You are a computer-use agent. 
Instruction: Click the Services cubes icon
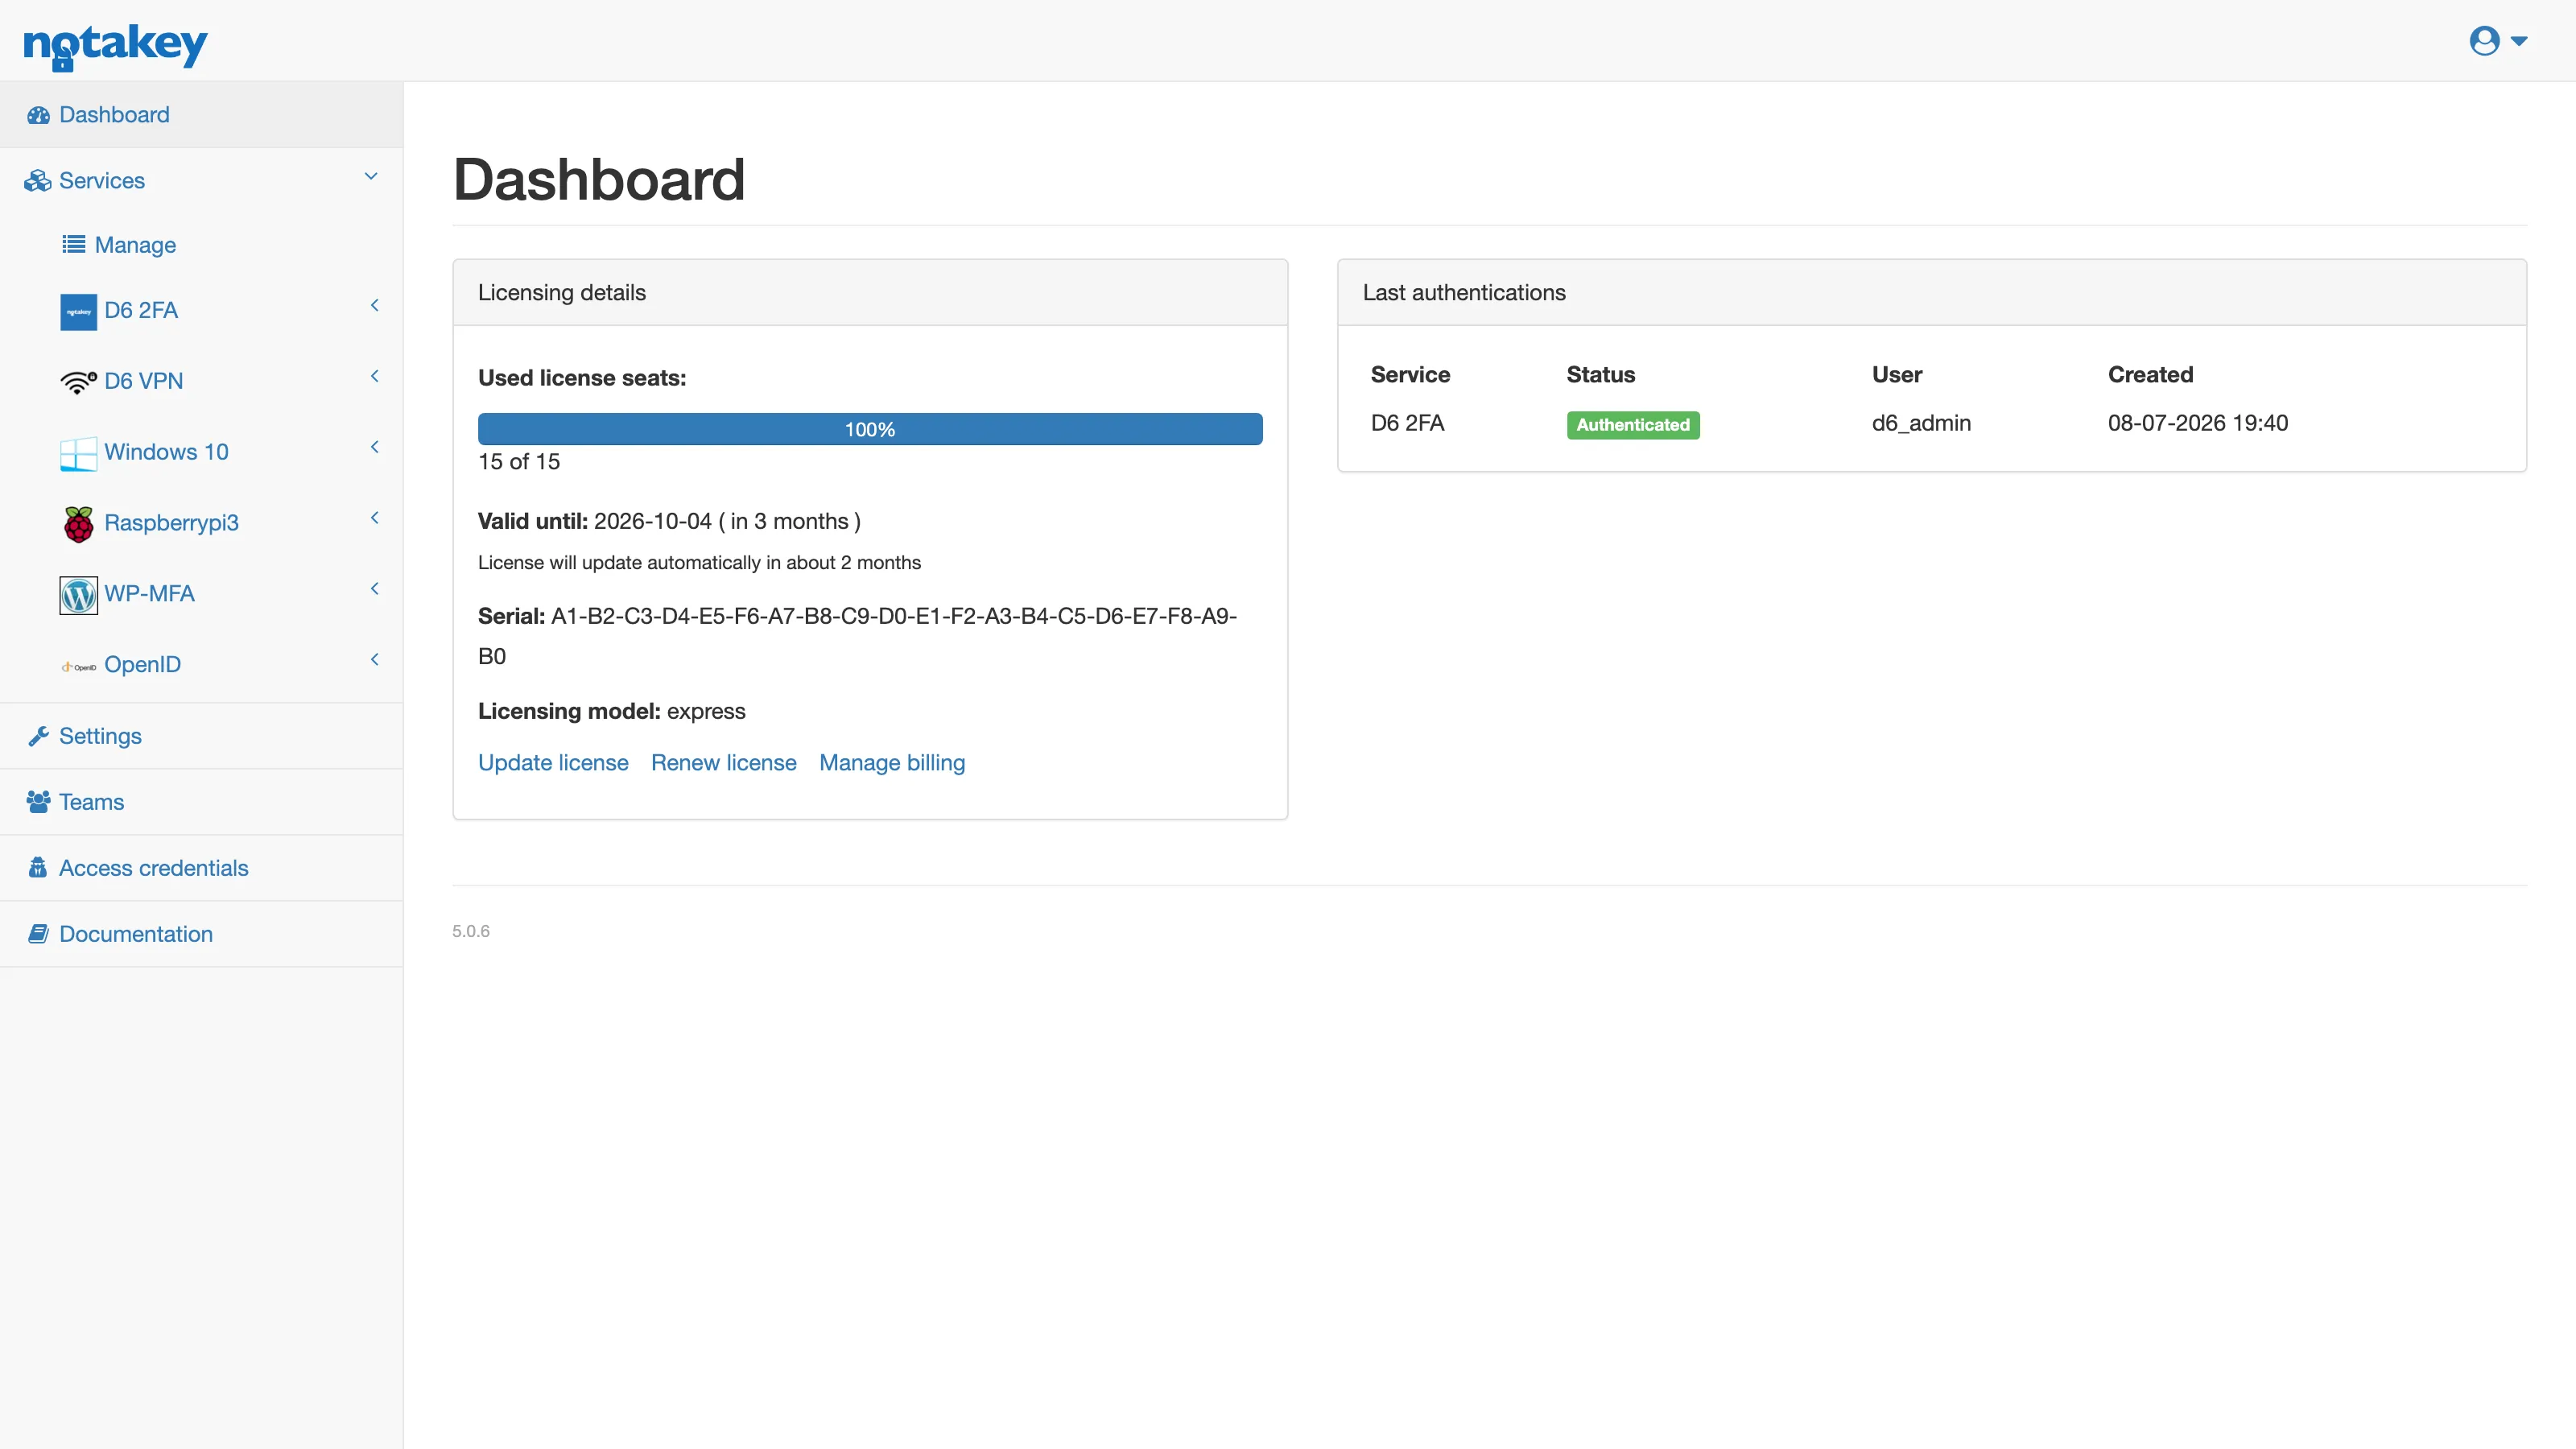pyautogui.click(x=38, y=181)
